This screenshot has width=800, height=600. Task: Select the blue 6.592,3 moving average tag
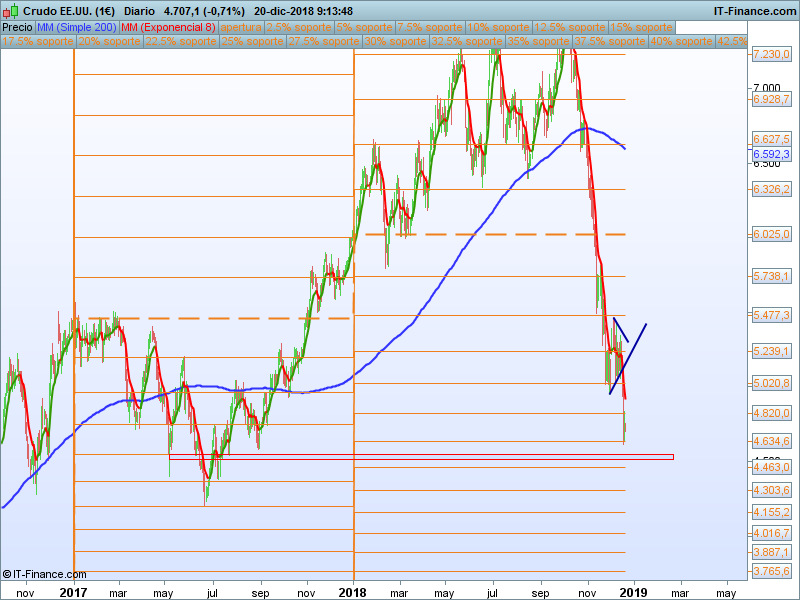tap(771, 154)
